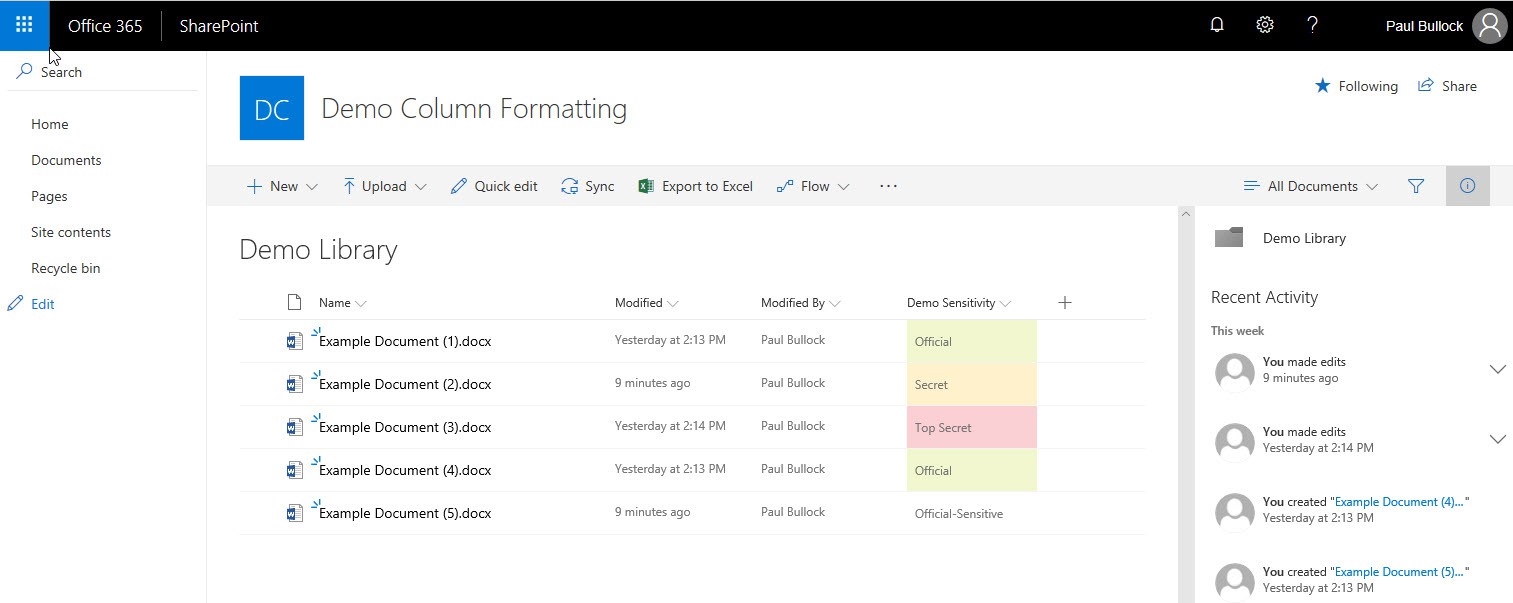Expand the New dropdown menu

[282, 186]
